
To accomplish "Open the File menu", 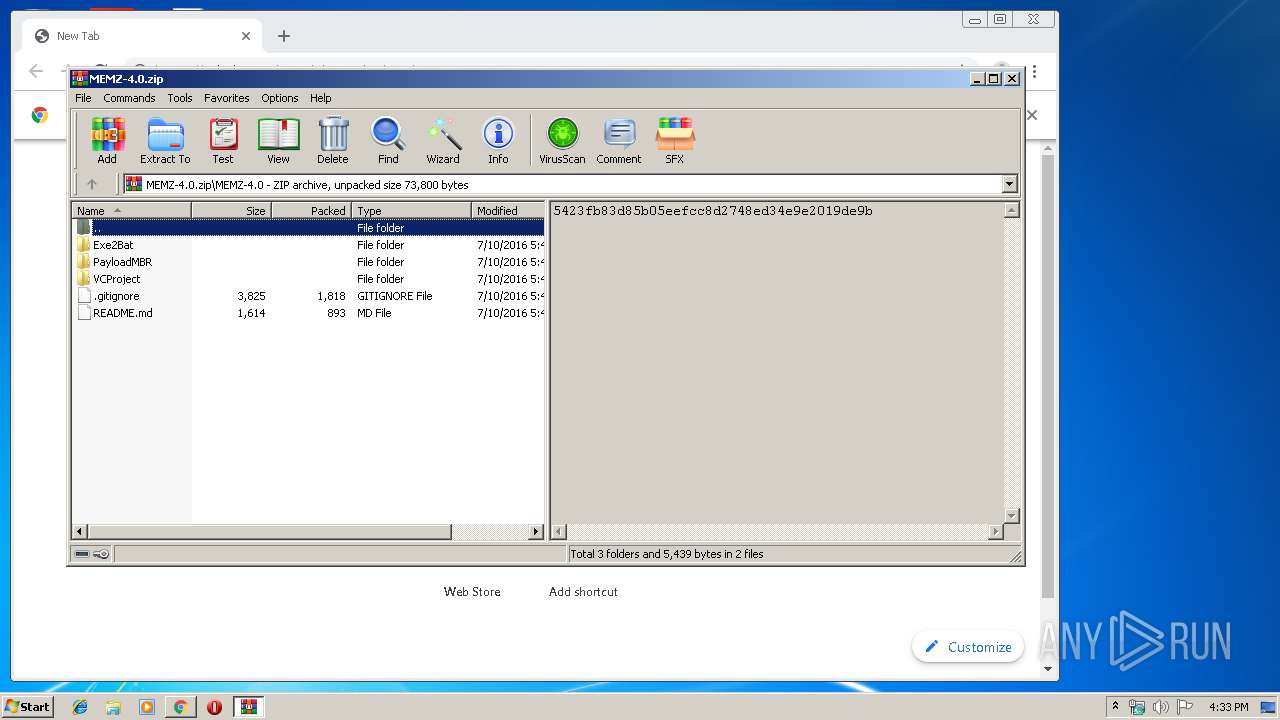I will [83, 98].
